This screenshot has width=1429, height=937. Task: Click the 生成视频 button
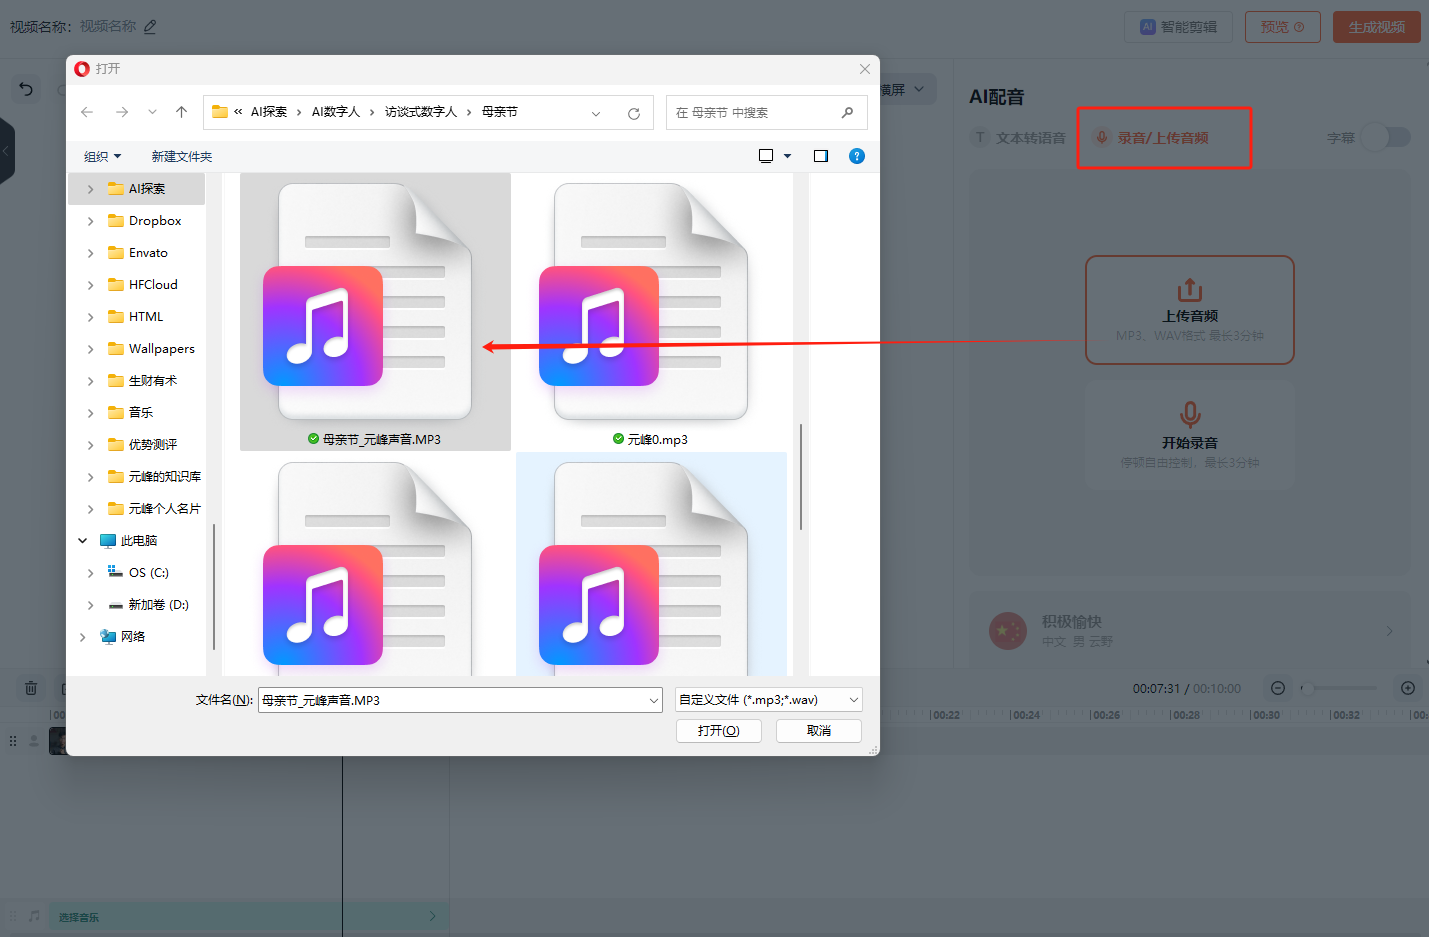tap(1377, 27)
